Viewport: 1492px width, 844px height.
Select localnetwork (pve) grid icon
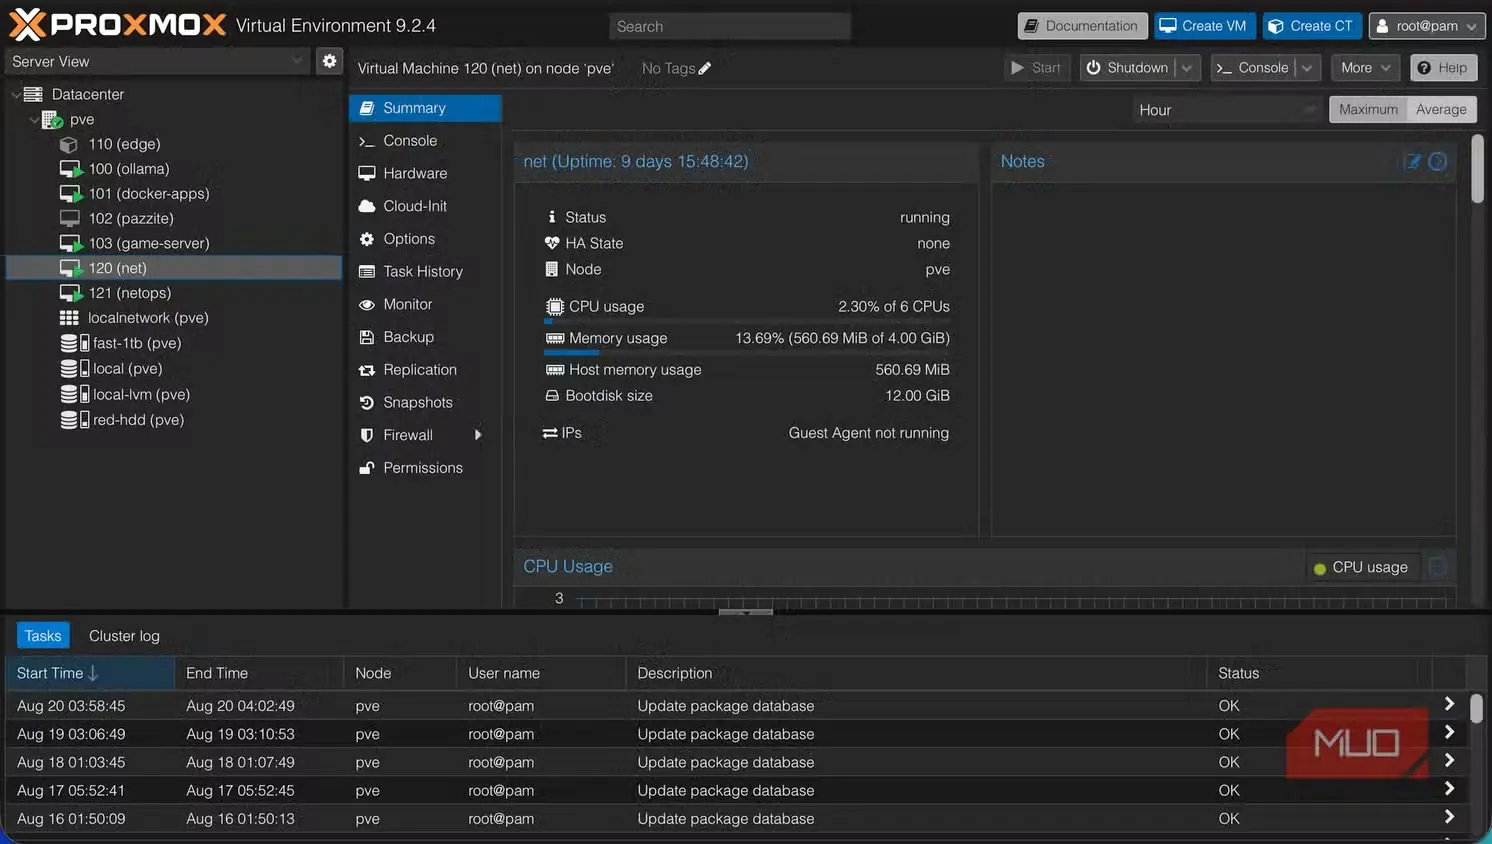69,318
